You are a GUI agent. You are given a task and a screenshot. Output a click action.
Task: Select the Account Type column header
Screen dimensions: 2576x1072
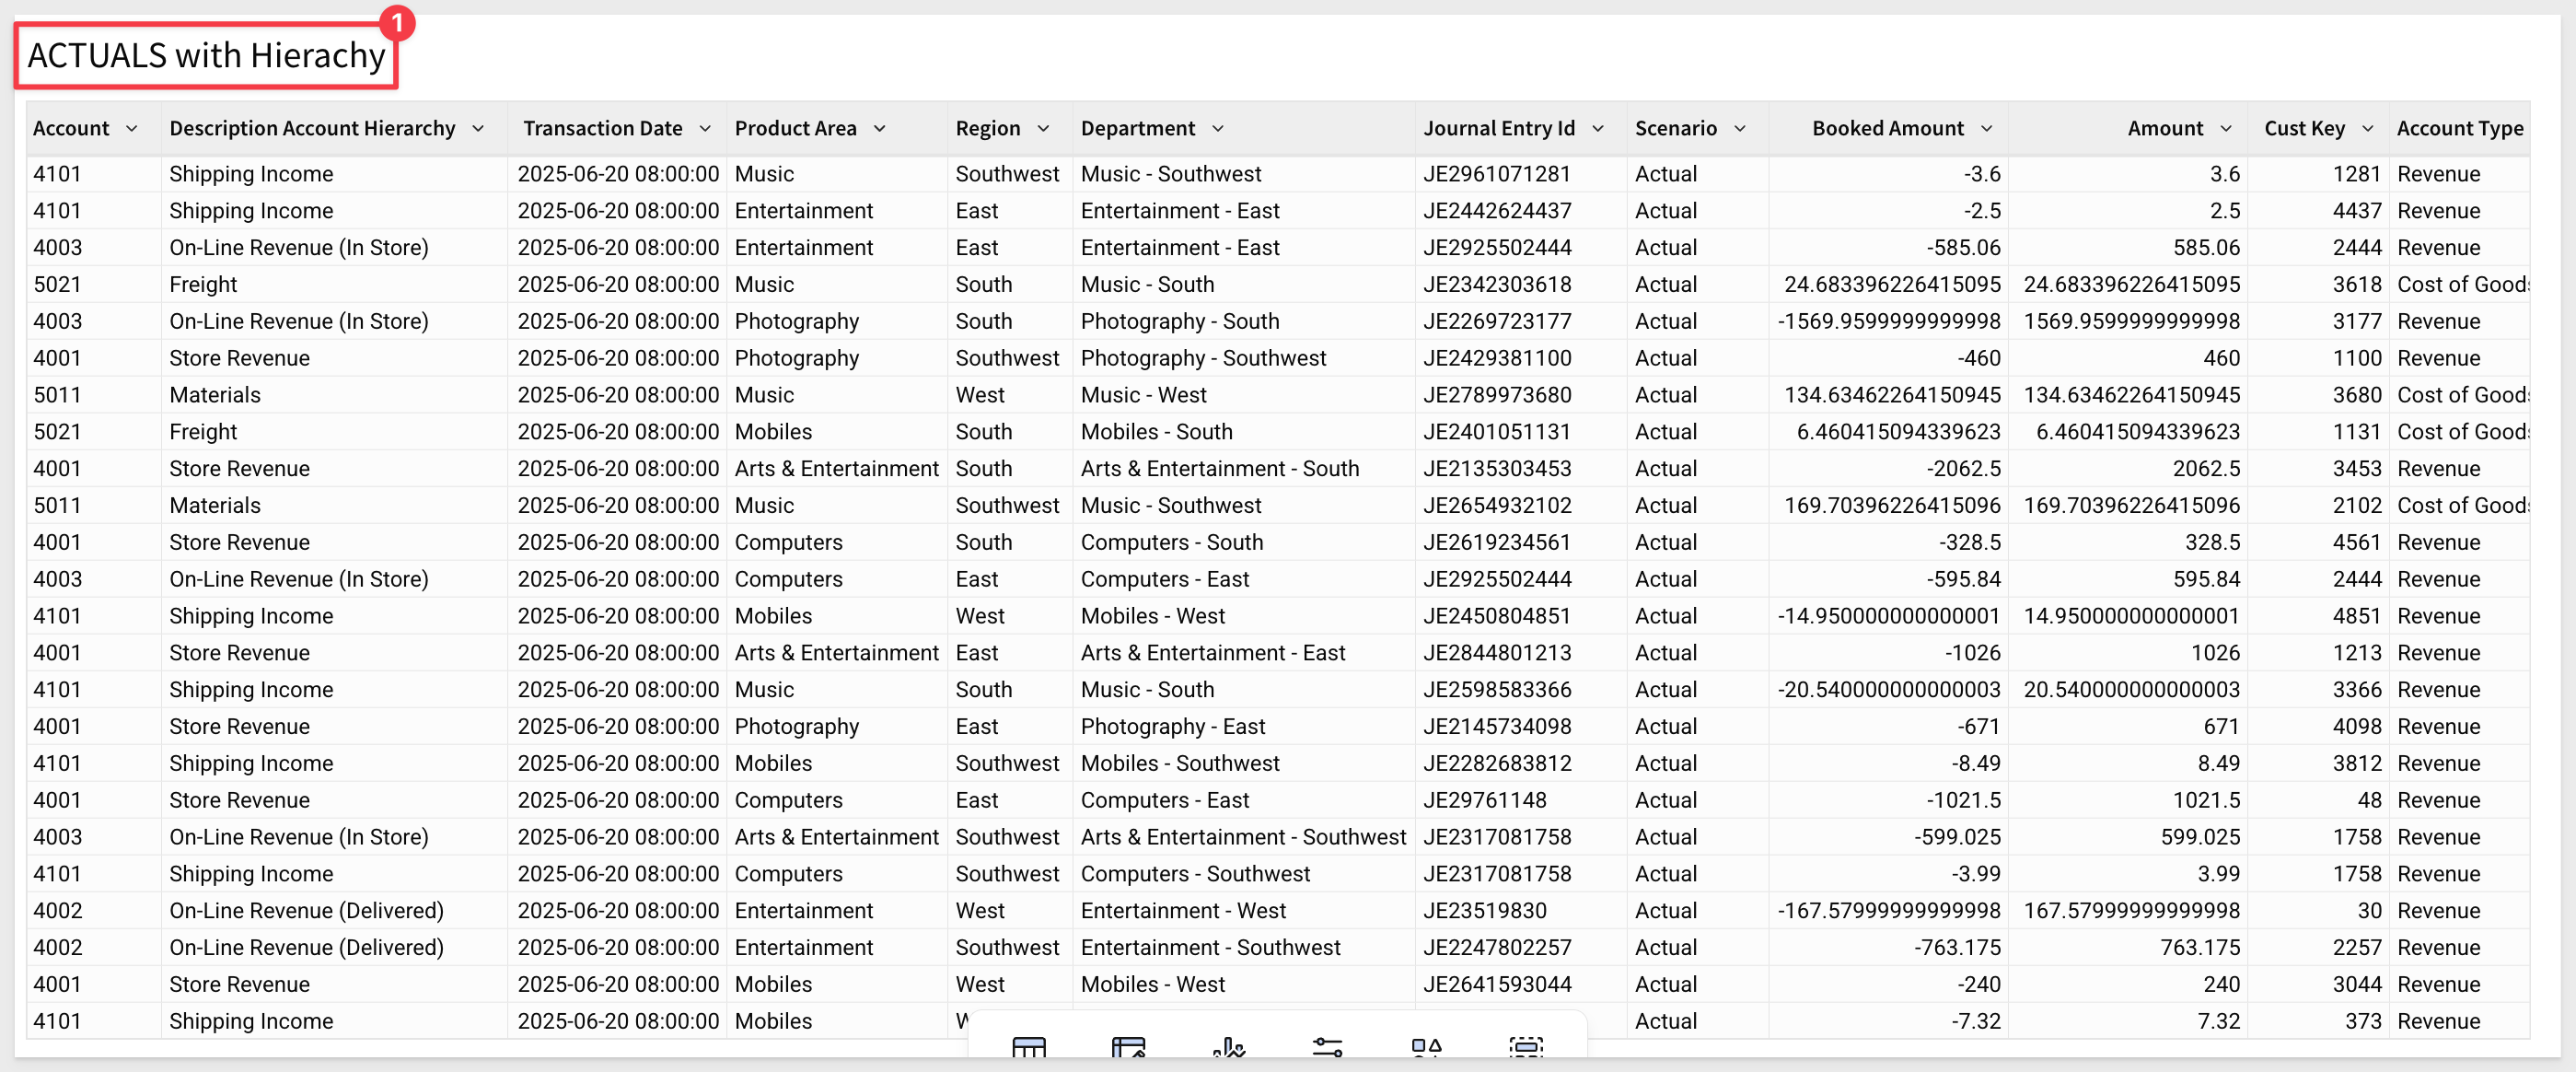tap(2460, 128)
